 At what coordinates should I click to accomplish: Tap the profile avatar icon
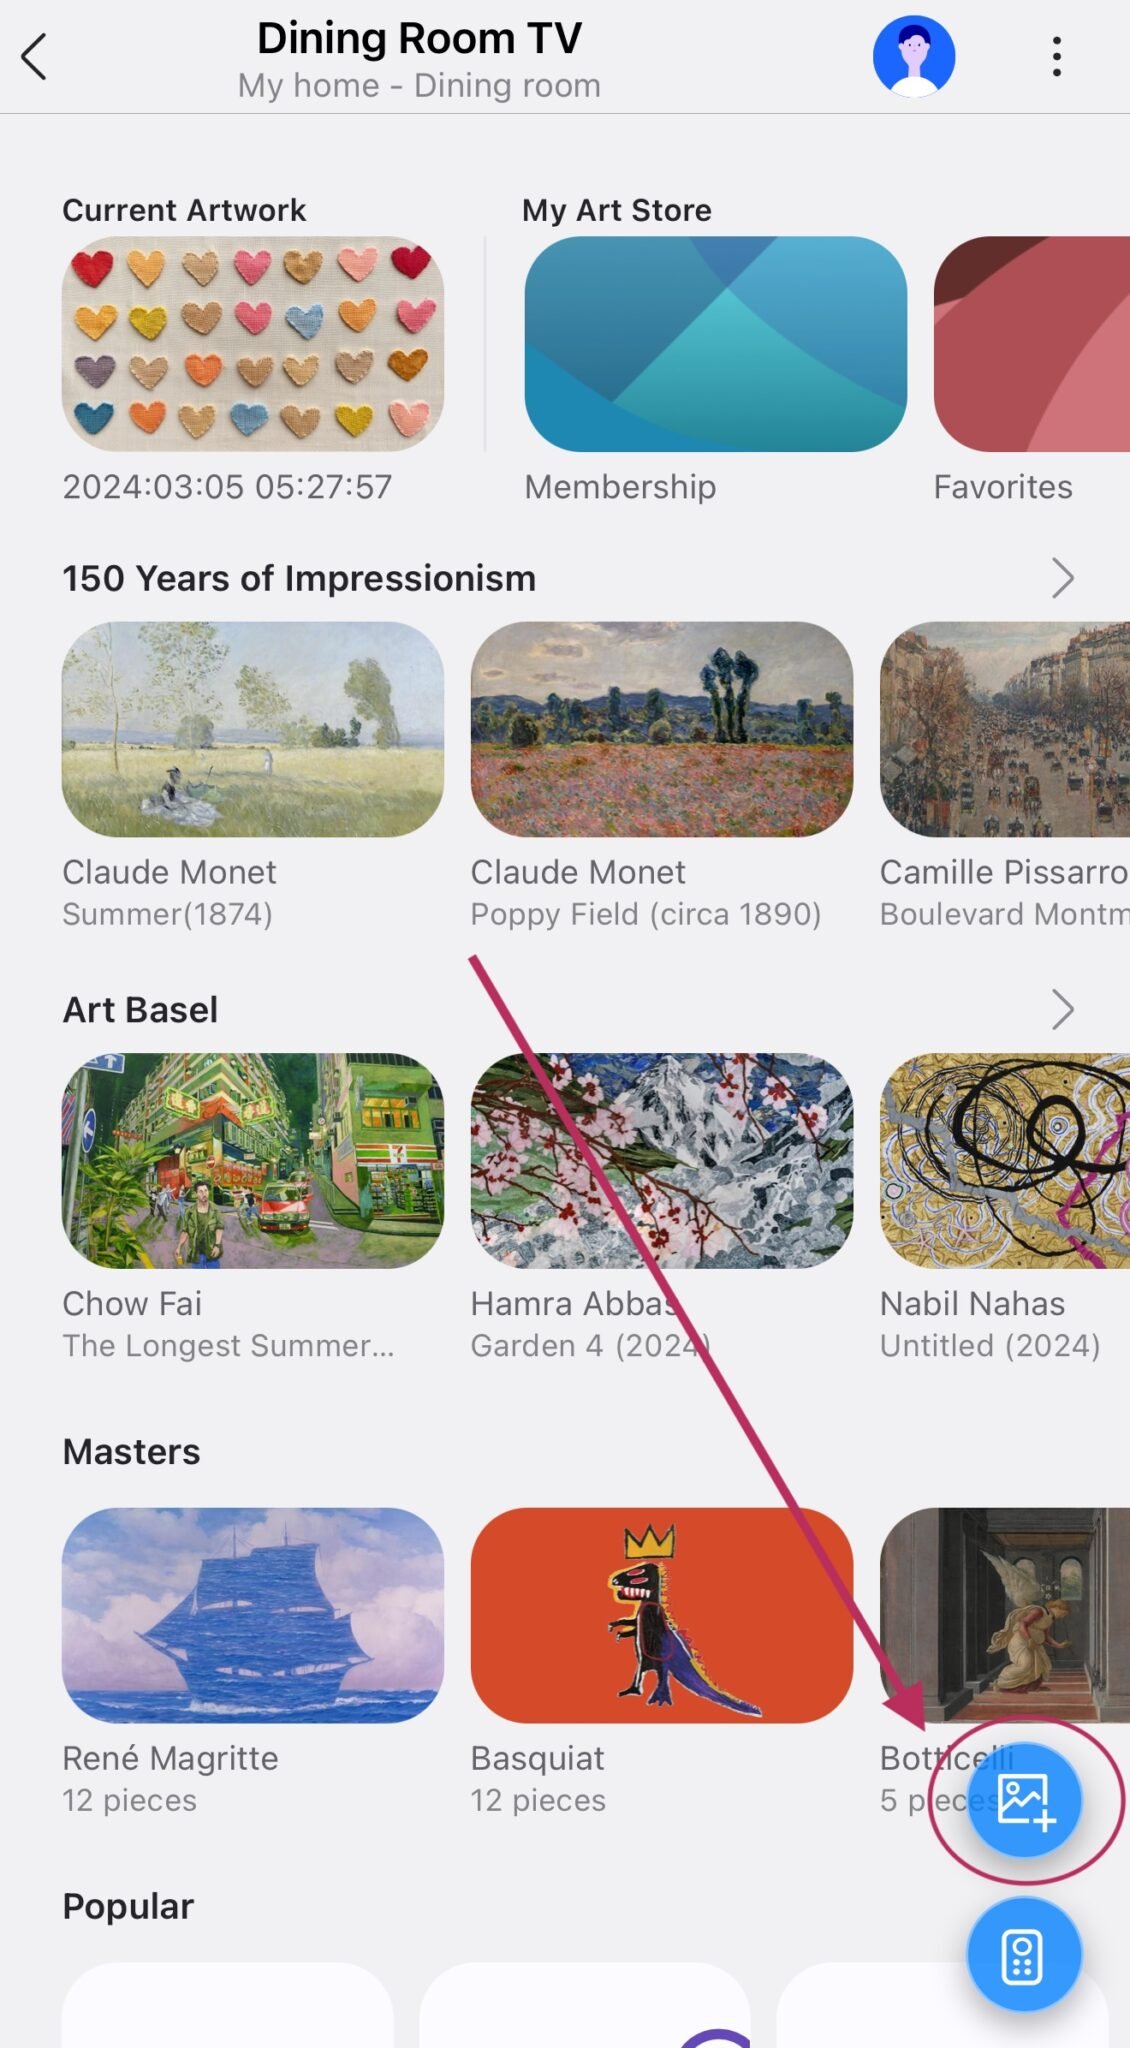point(914,55)
